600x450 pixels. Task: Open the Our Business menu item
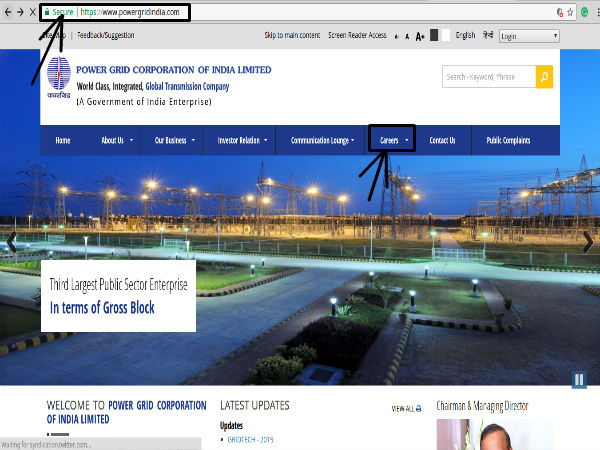170,140
